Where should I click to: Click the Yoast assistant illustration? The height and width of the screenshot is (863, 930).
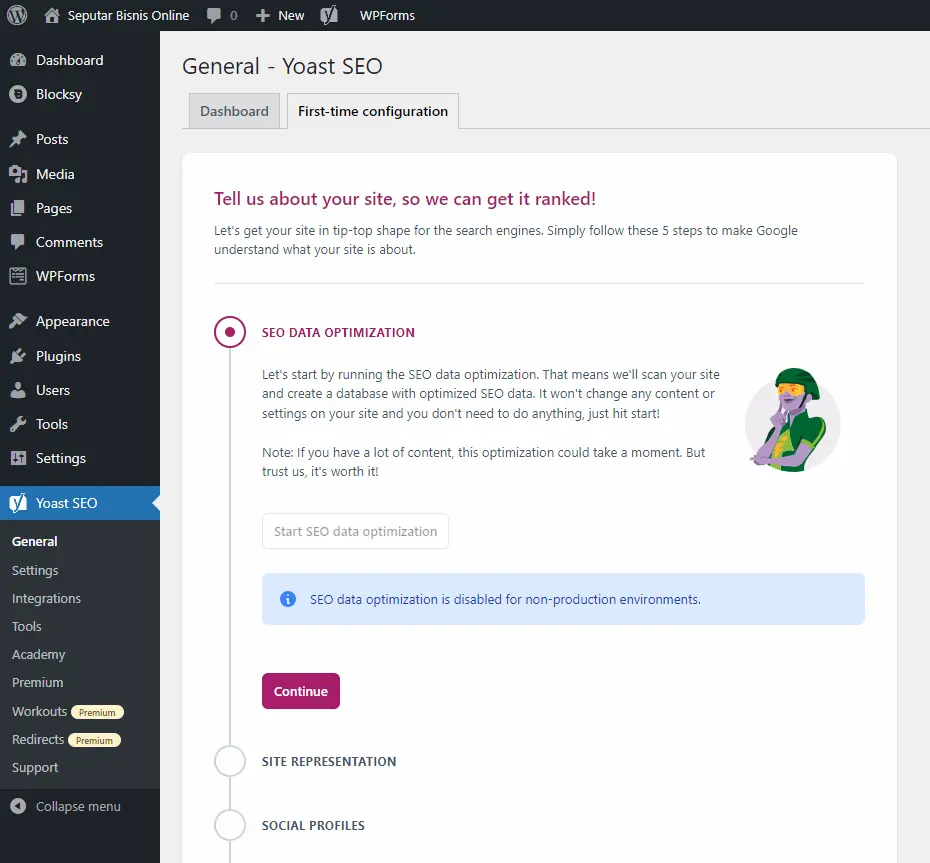[792, 420]
